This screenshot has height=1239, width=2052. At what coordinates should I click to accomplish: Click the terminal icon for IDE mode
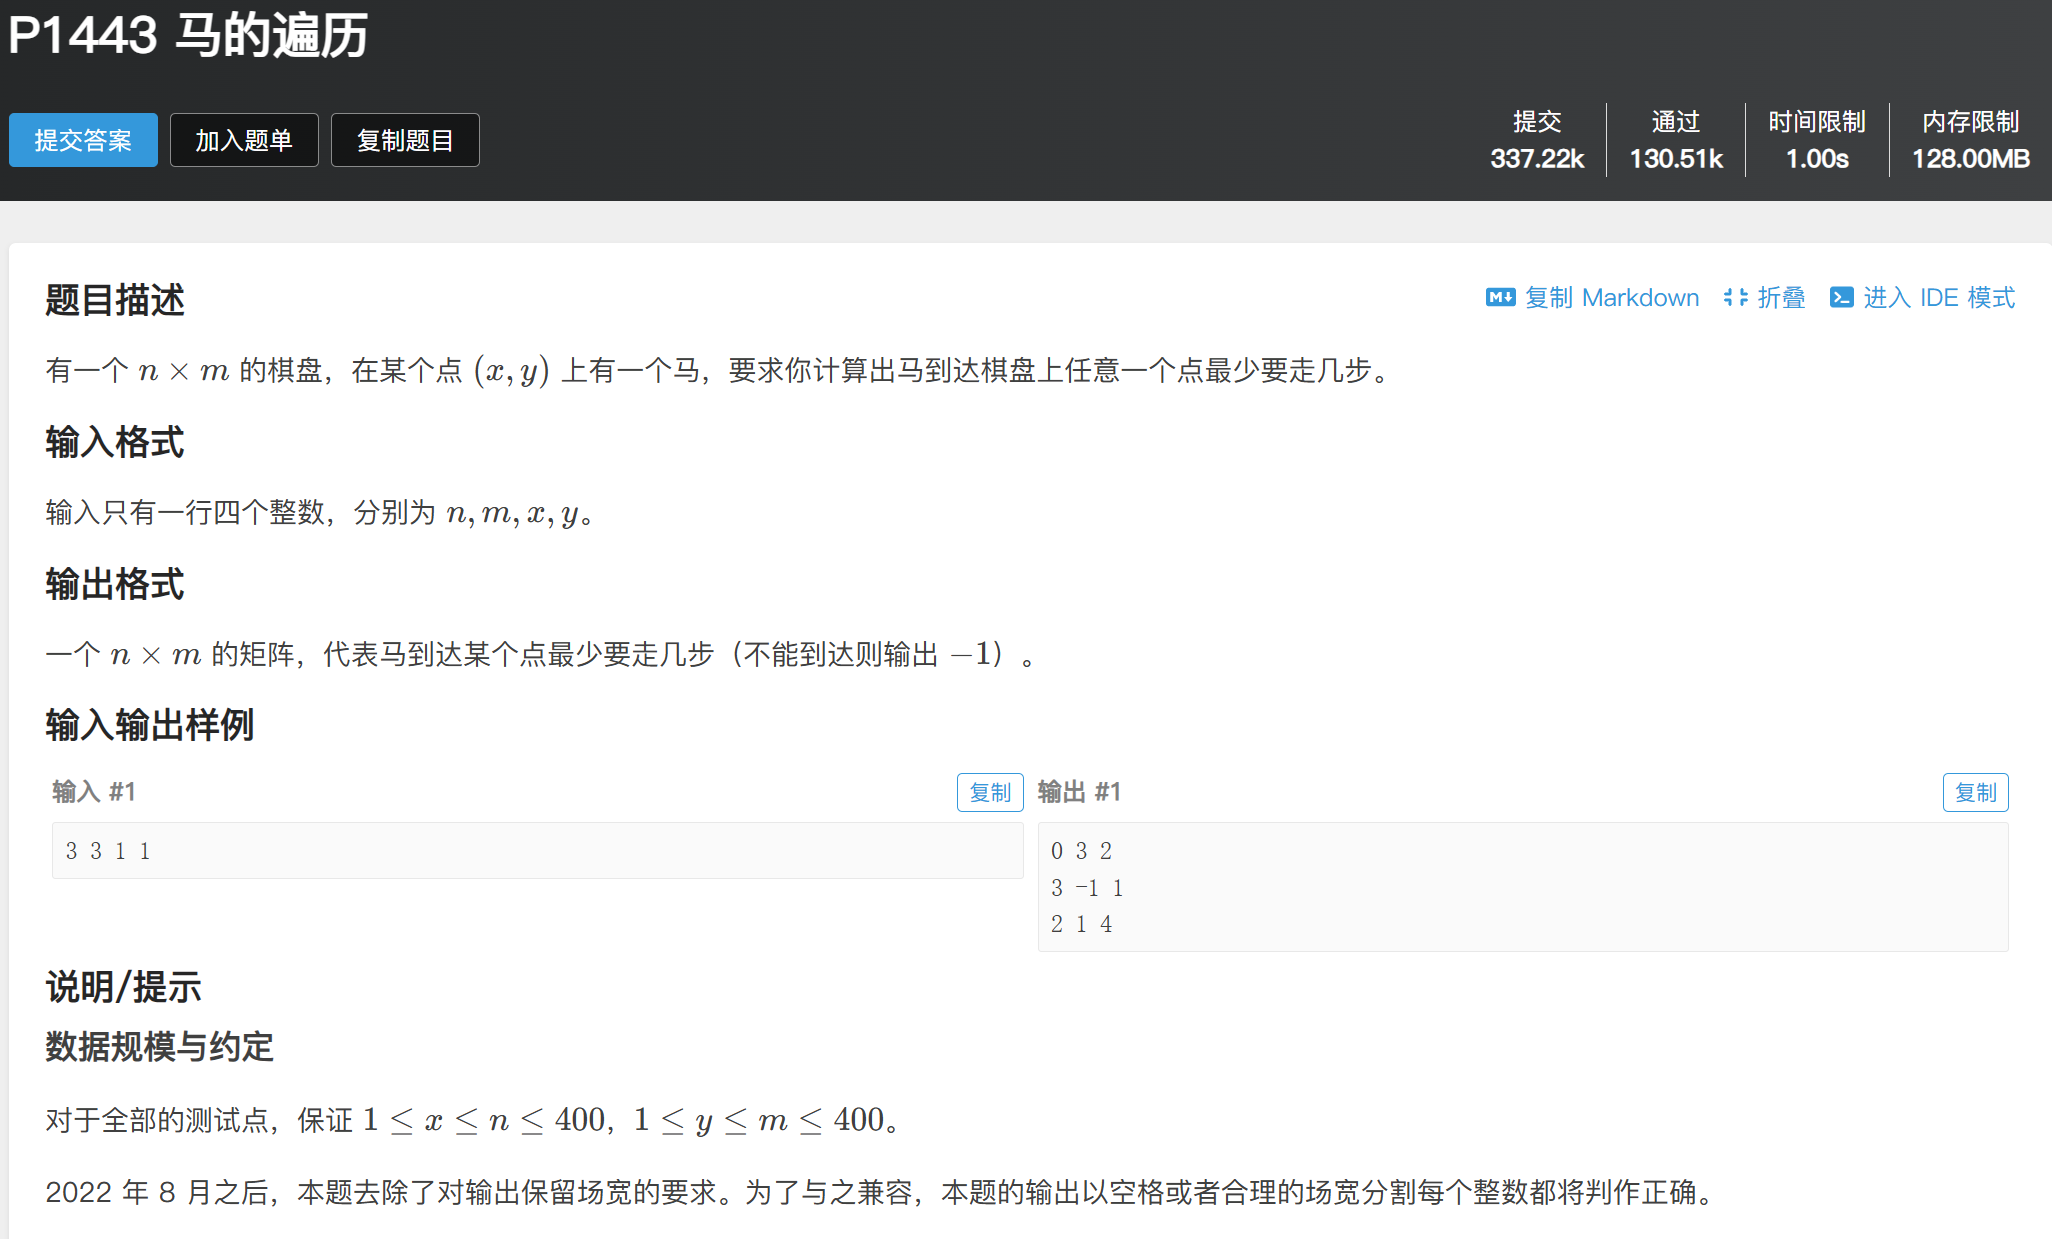tap(1841, 298)
